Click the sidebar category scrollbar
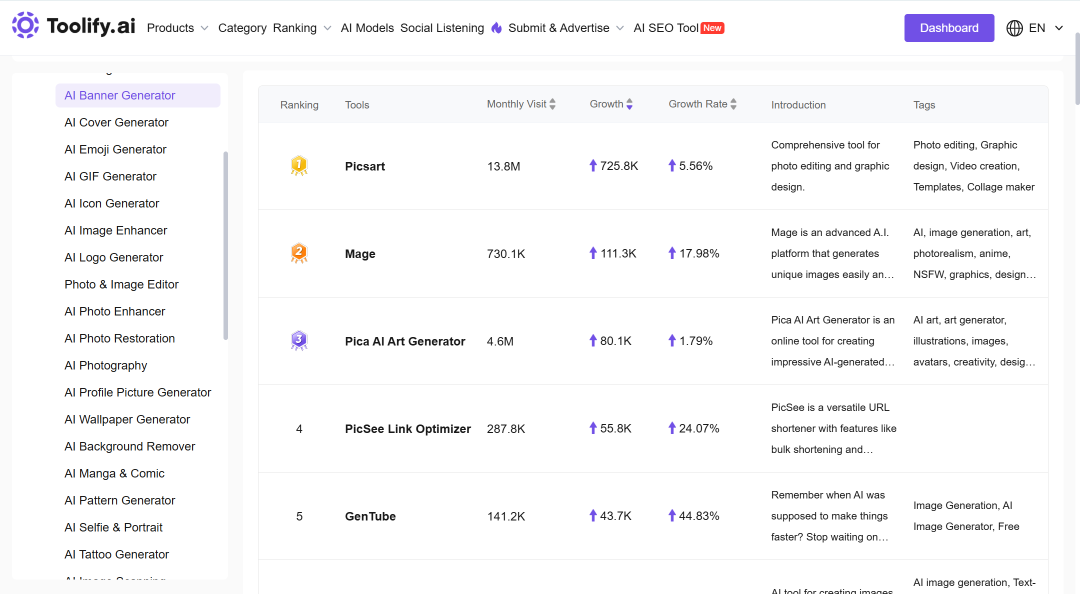The height and width of the screenshot is (594, 1080). click(225, 245)
